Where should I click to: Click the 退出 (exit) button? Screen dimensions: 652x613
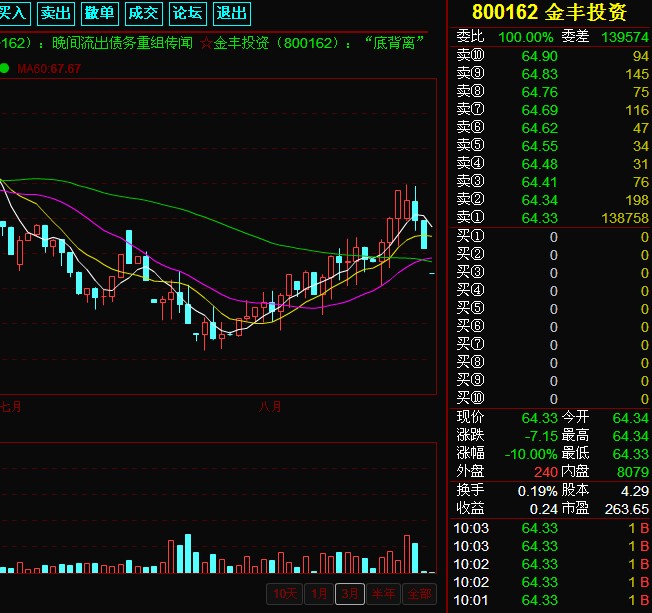tap(232, 13)
